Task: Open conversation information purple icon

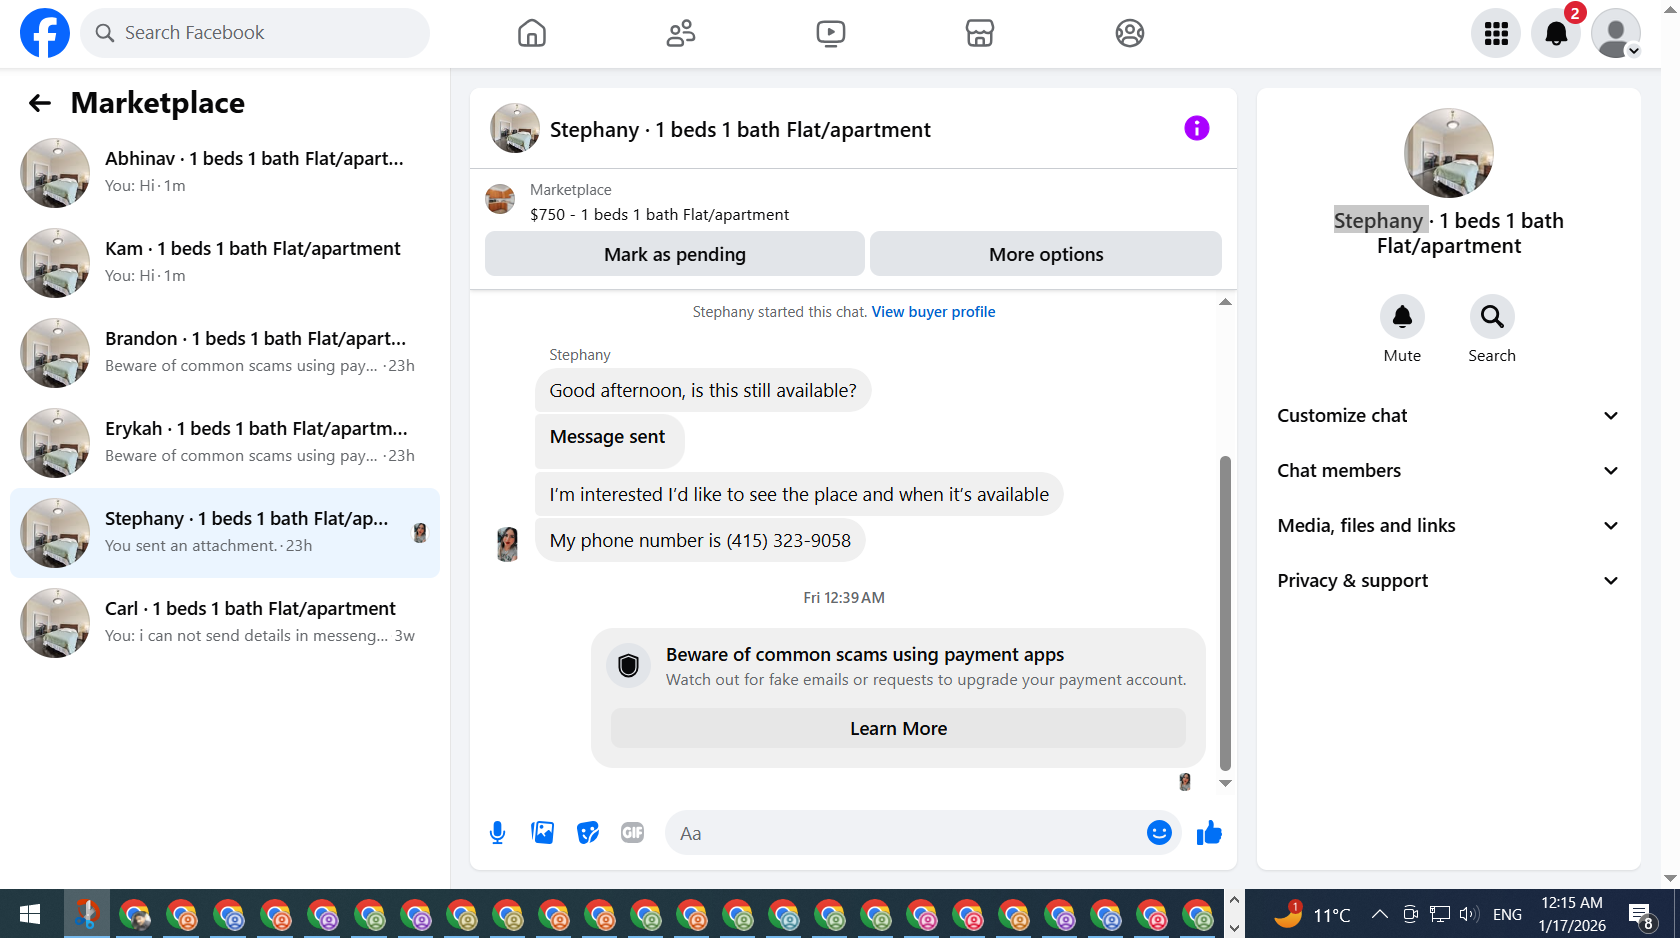Action: click(1197, 128)
